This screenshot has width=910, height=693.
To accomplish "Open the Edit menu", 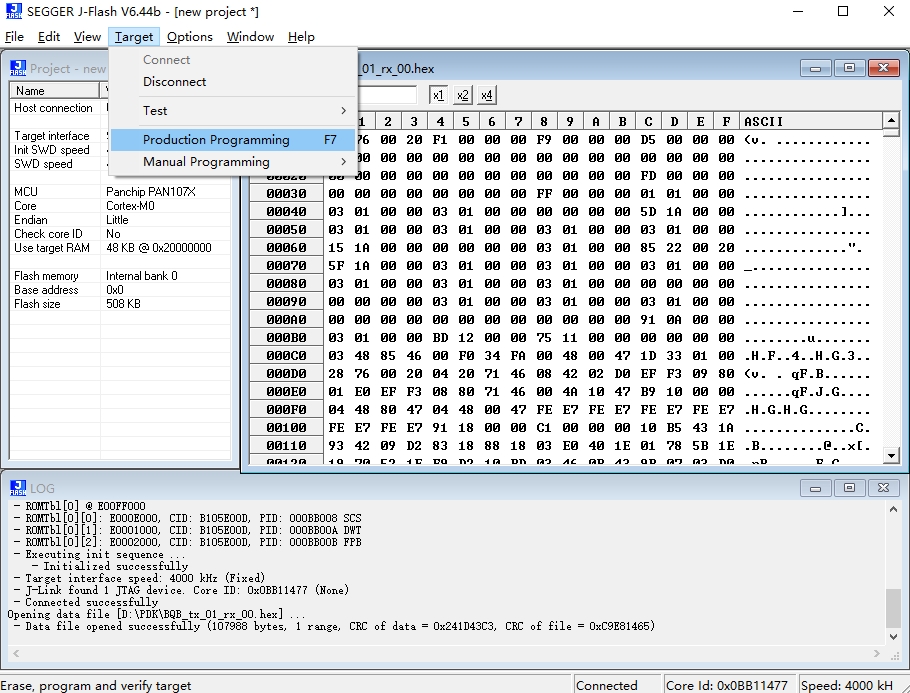I will click(49, 37).
